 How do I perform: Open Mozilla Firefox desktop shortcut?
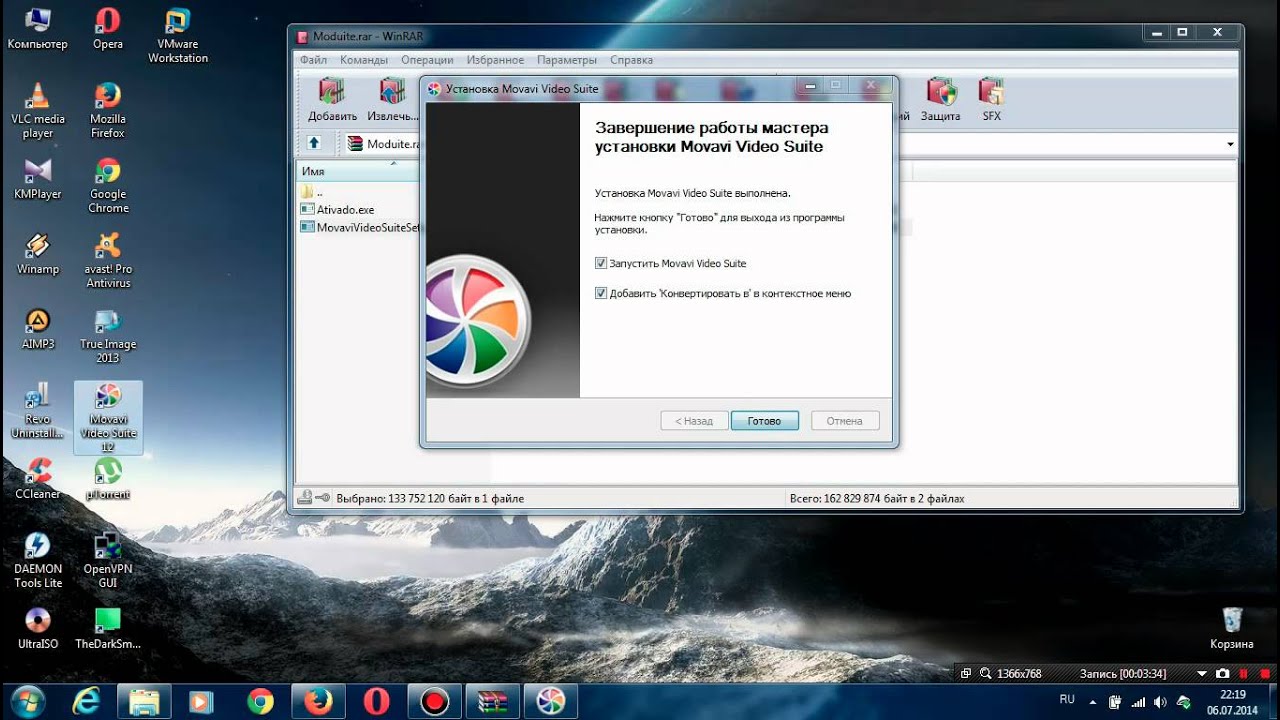tap(108, 111)
